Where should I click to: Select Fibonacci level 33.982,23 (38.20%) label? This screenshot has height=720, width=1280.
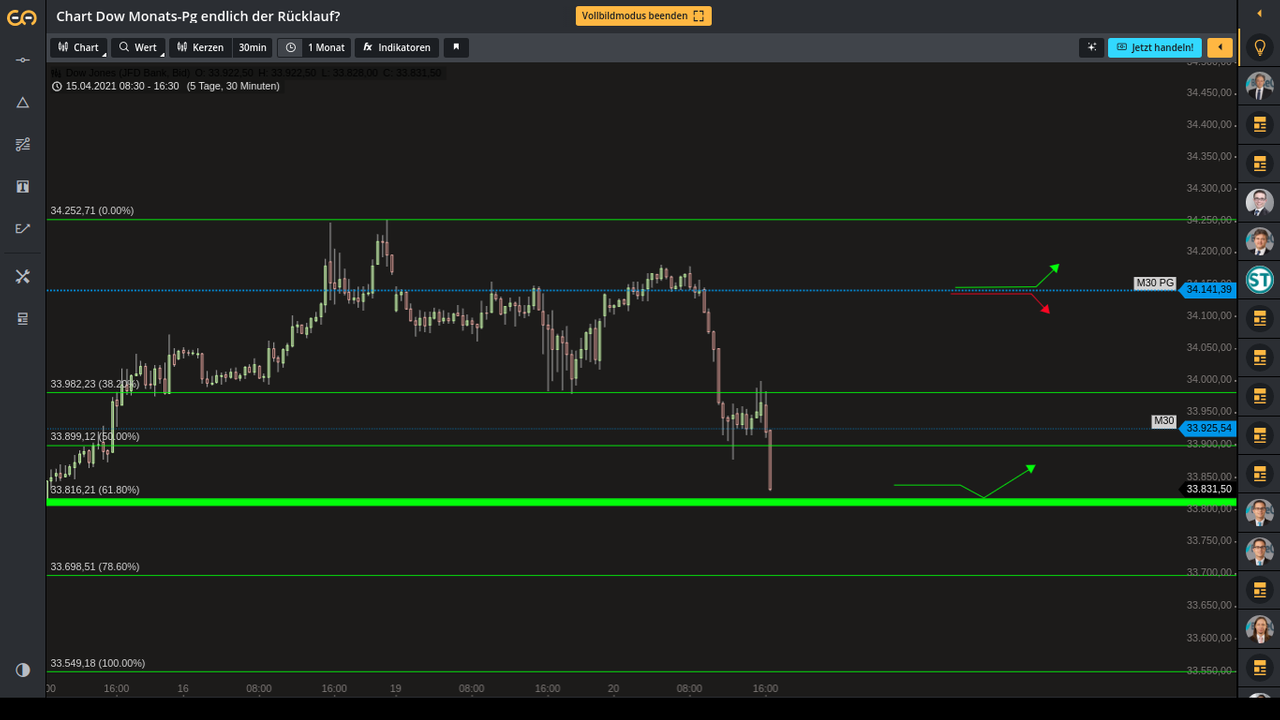tap(95, 384)
